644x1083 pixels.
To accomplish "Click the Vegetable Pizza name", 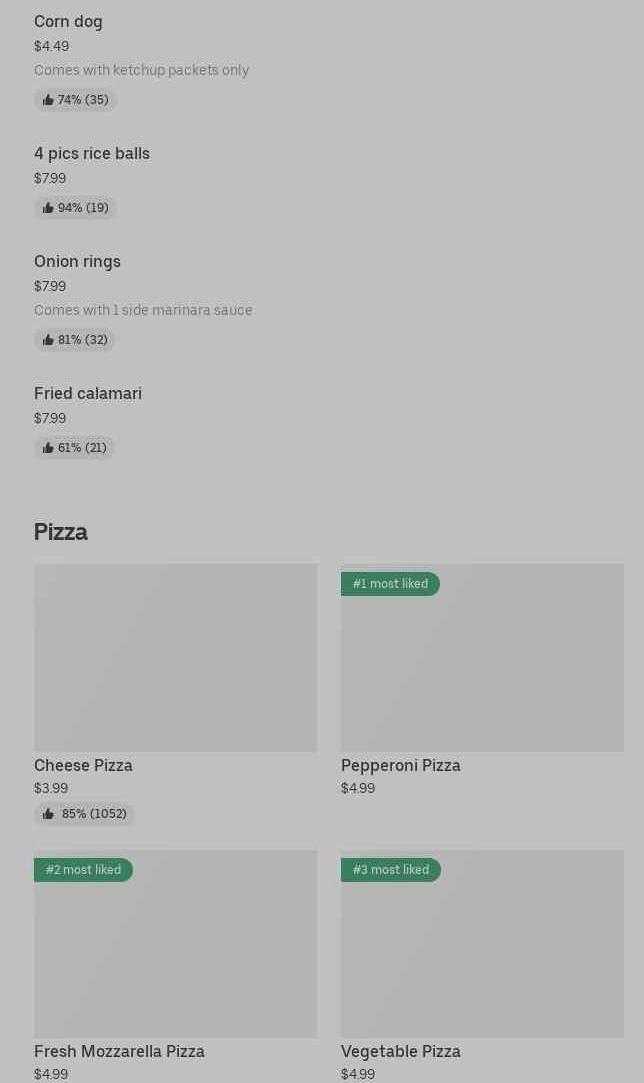I will point(401,1051).
